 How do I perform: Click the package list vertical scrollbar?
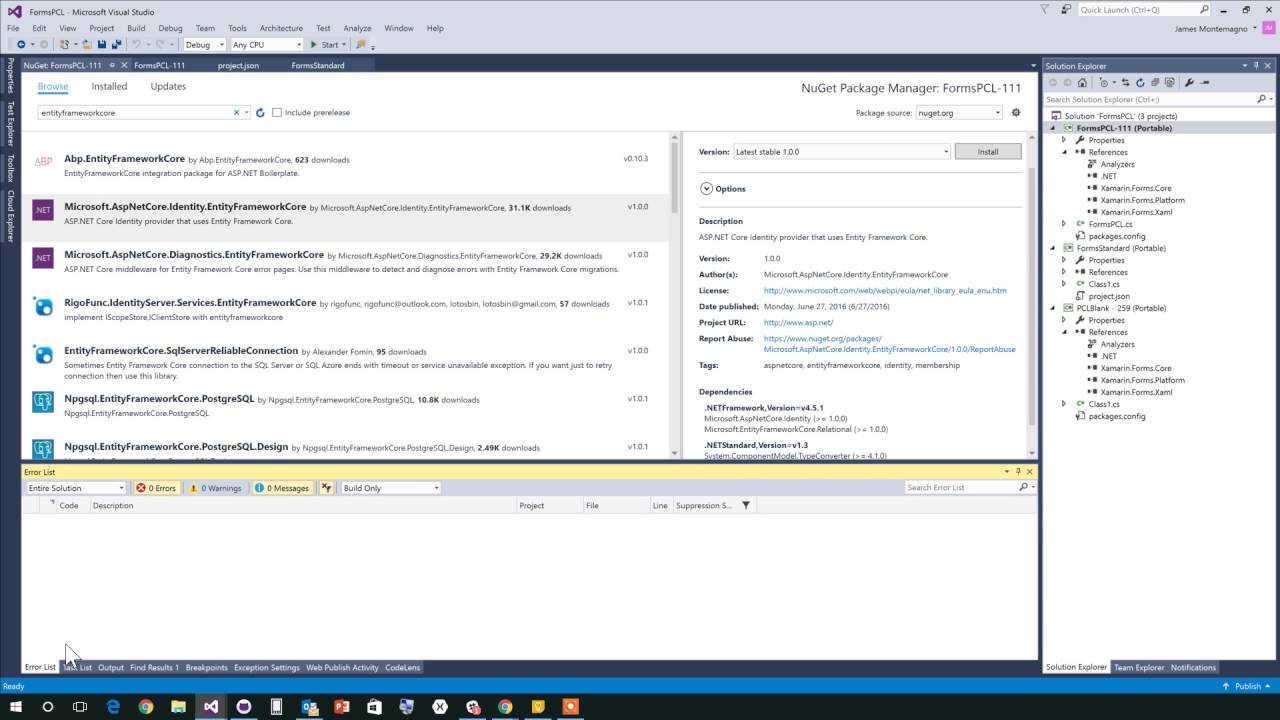674,296
